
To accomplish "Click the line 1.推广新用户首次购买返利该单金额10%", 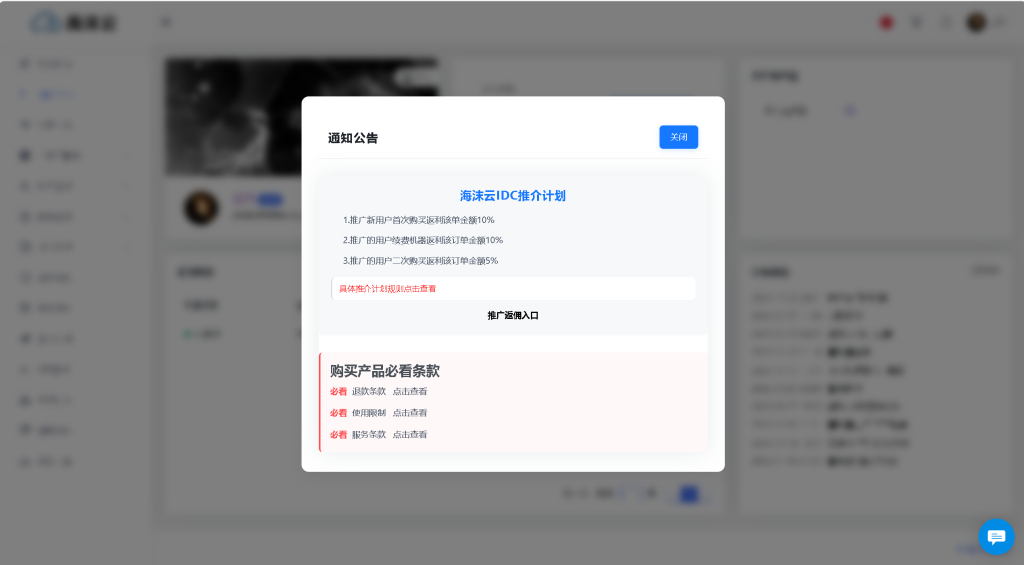I will click(x=419, y=220).
